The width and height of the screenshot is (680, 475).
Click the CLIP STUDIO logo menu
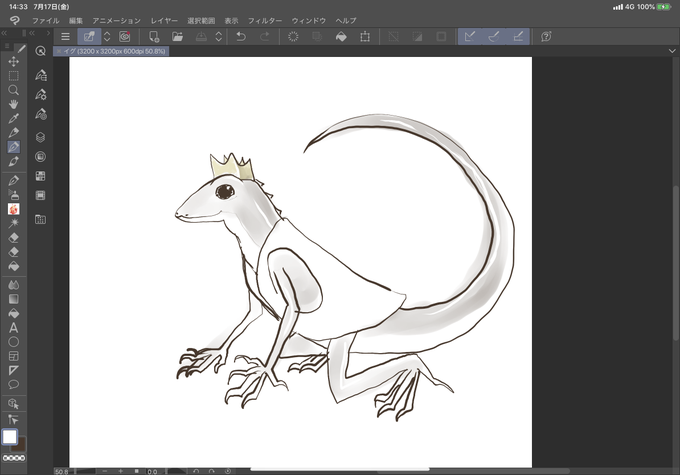(x=15, y=20)
